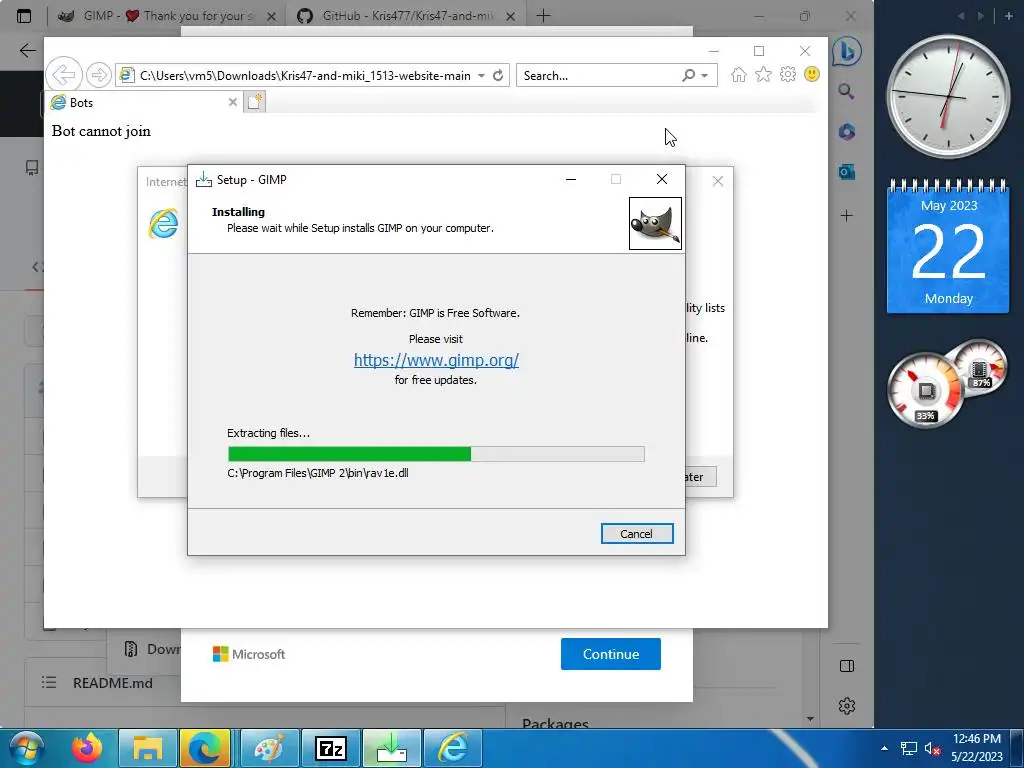Click the Continue button on Microsoft page
The image size is (1024, 768).
(x=611, y=654)
